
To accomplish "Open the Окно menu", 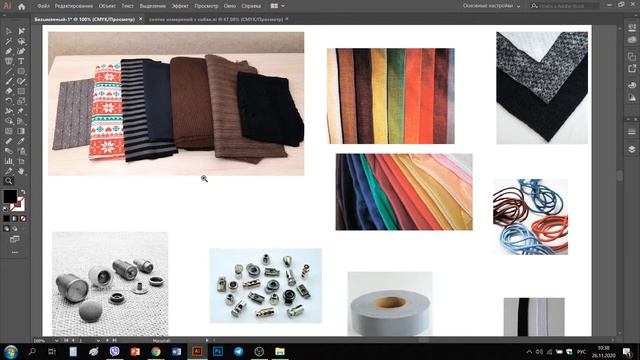I will coord(230,6).
